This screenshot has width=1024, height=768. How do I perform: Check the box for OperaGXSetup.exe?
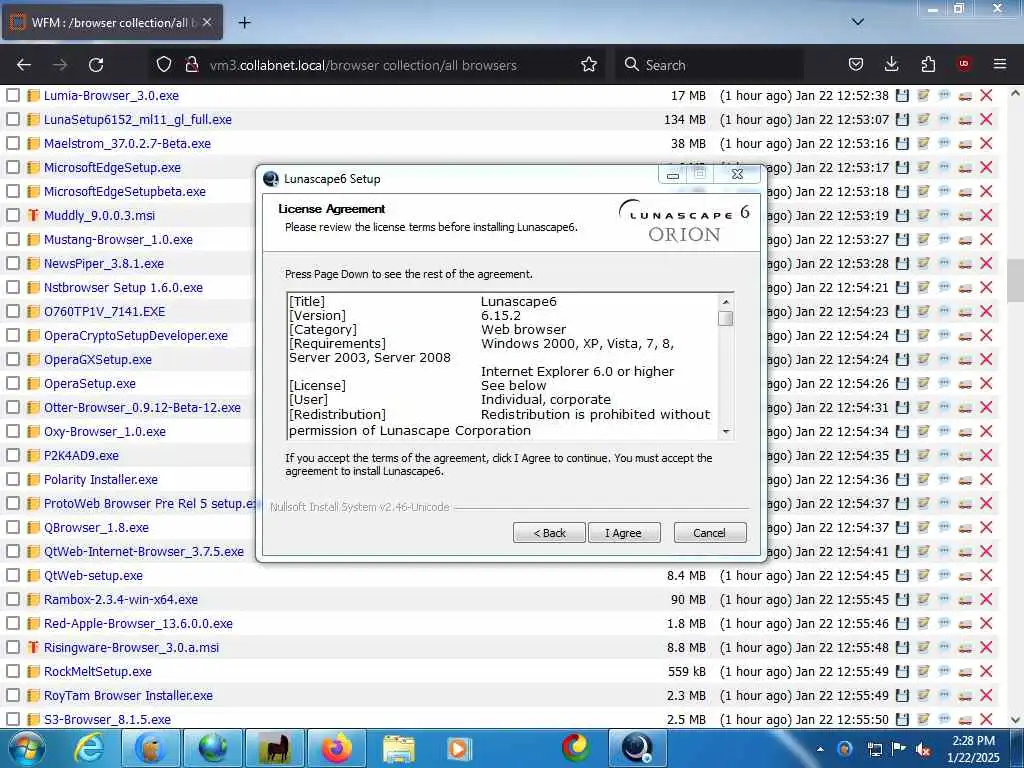pyautogui.click(x=13, y=359)
